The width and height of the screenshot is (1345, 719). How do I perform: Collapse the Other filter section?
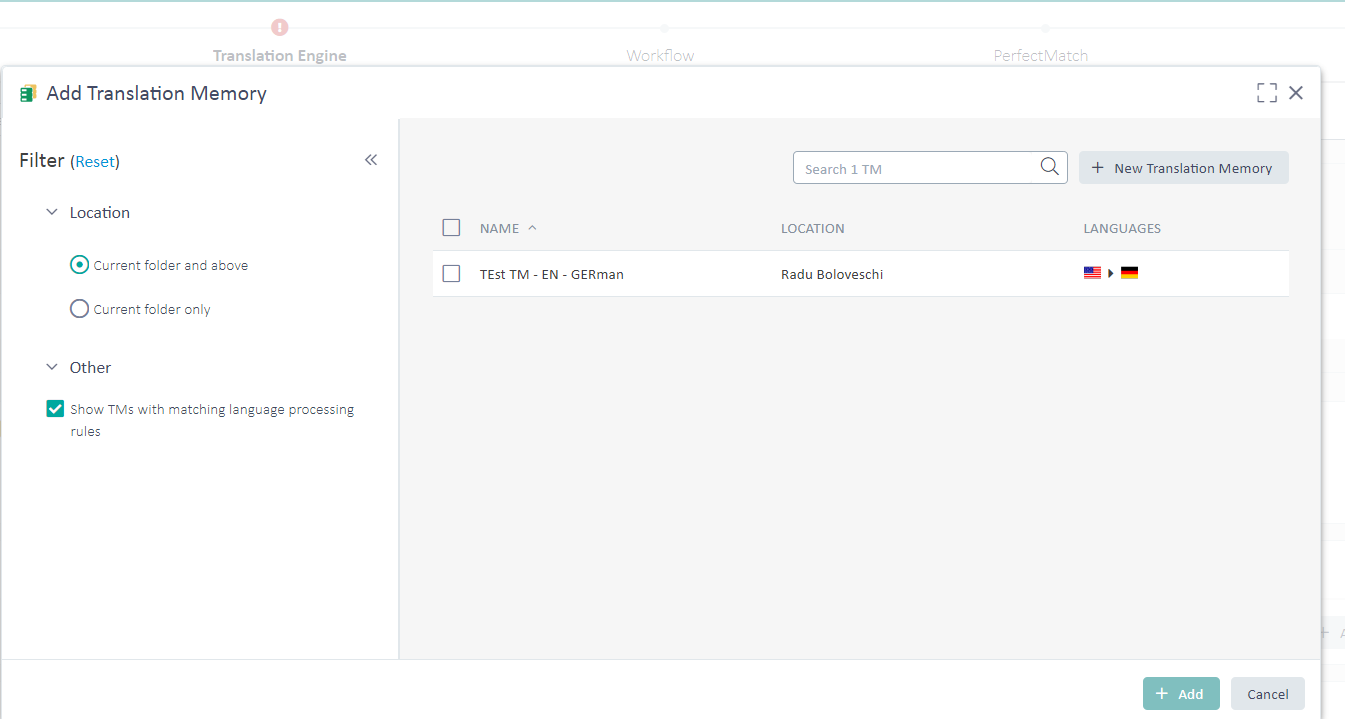coord(52,367)
